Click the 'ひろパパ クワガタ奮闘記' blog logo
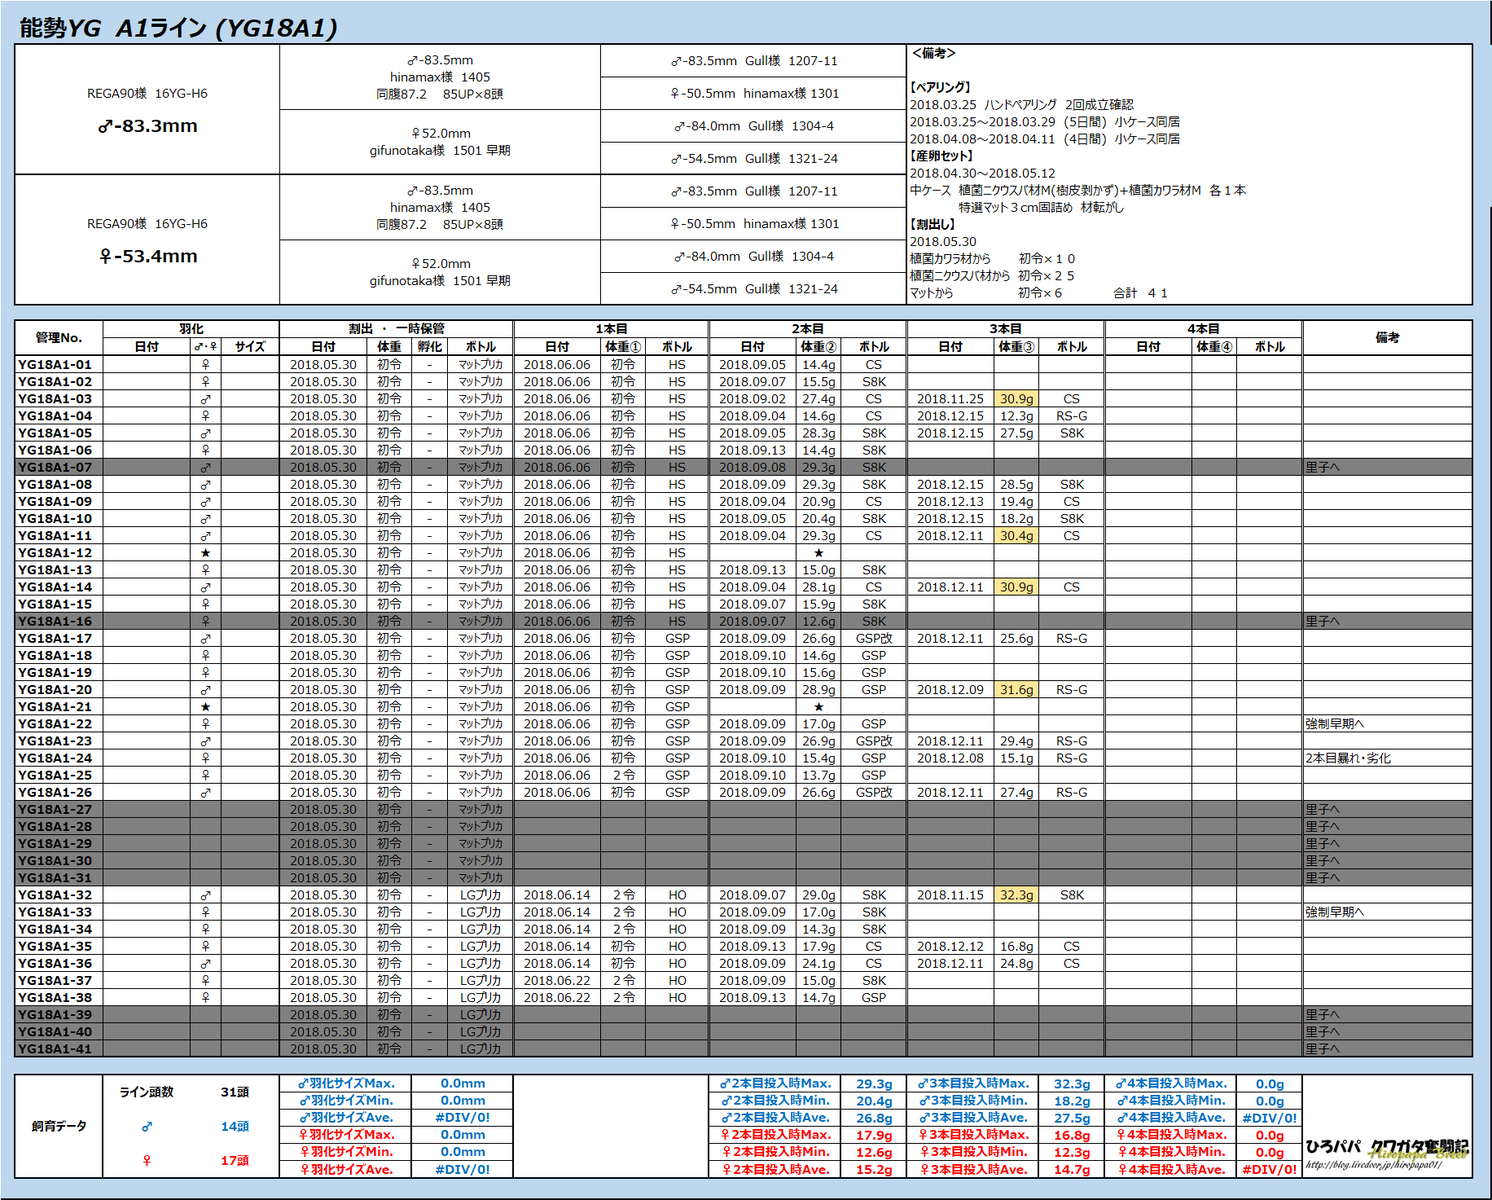This screenshot has width=1492, height=1200. tap(1387, 1148)
